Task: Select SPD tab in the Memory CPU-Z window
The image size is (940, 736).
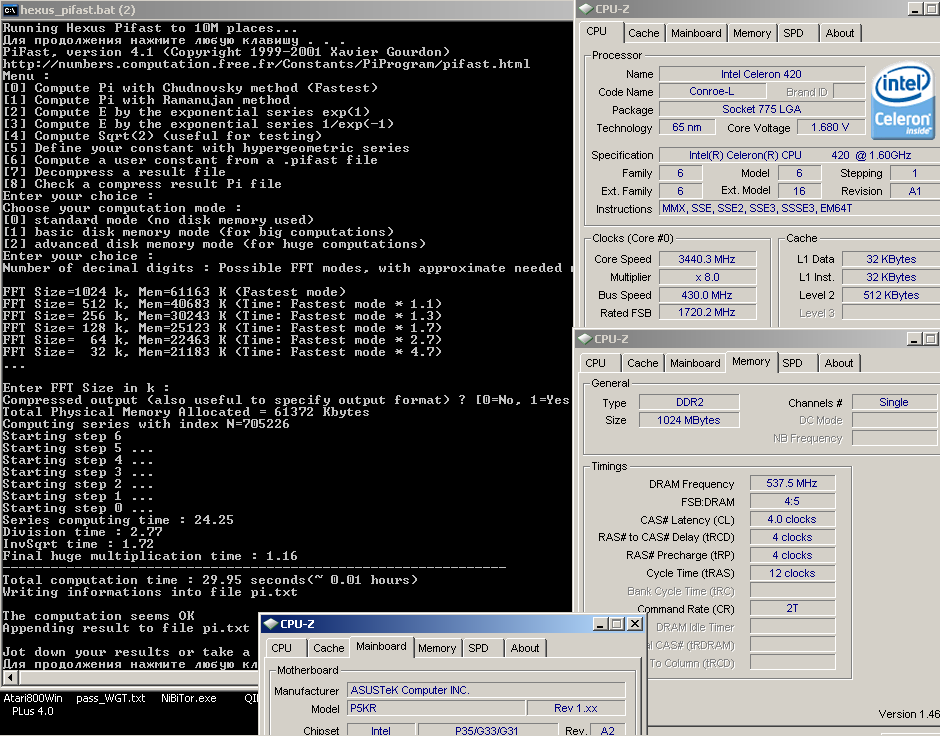Action: click(x=792, y=363)
